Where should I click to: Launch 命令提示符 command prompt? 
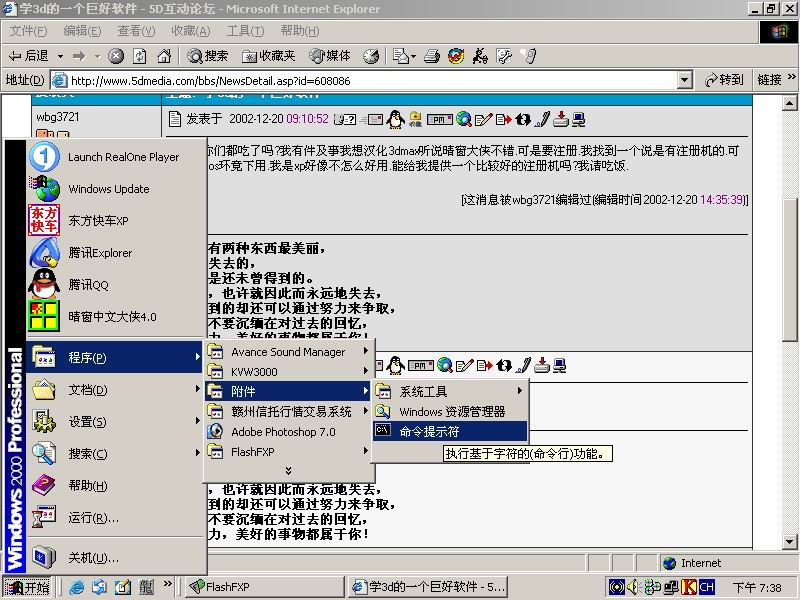coord(450,432)
